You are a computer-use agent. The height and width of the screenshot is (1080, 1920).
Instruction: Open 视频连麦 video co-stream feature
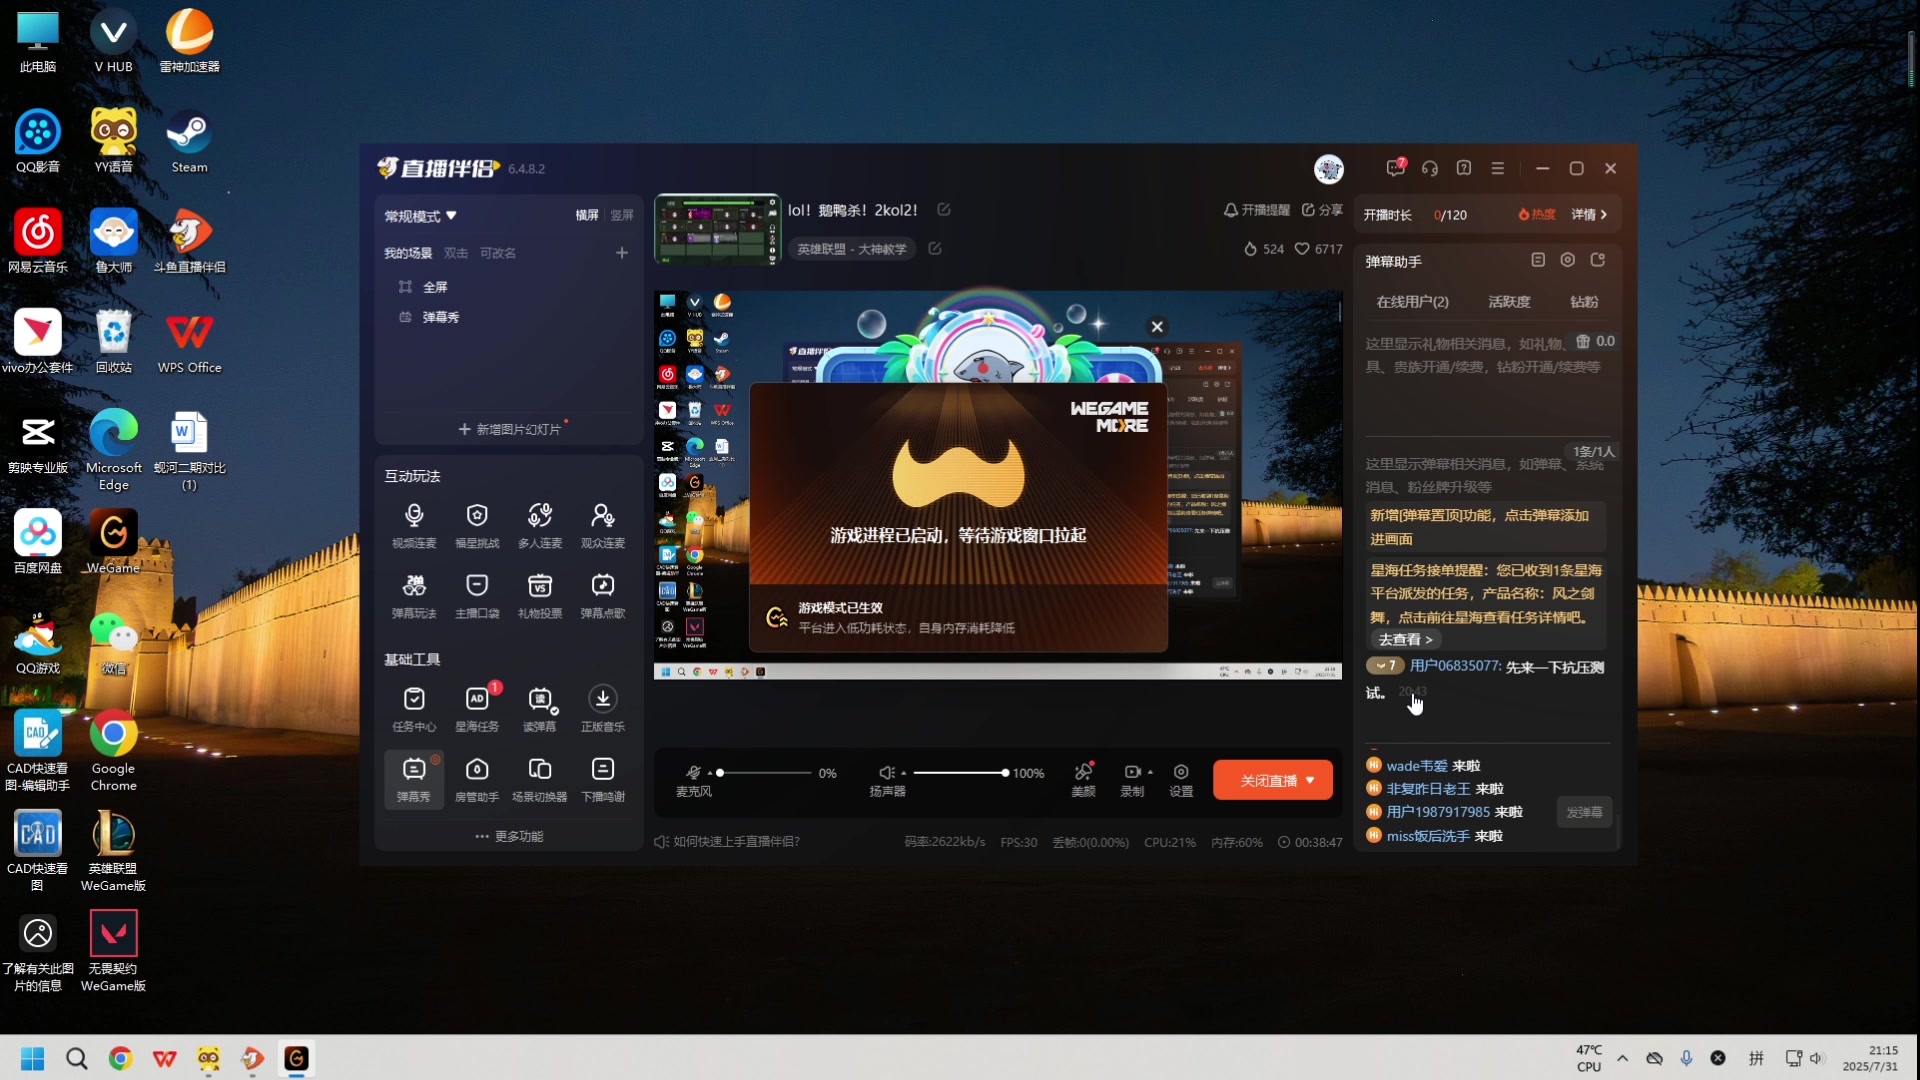414,526
